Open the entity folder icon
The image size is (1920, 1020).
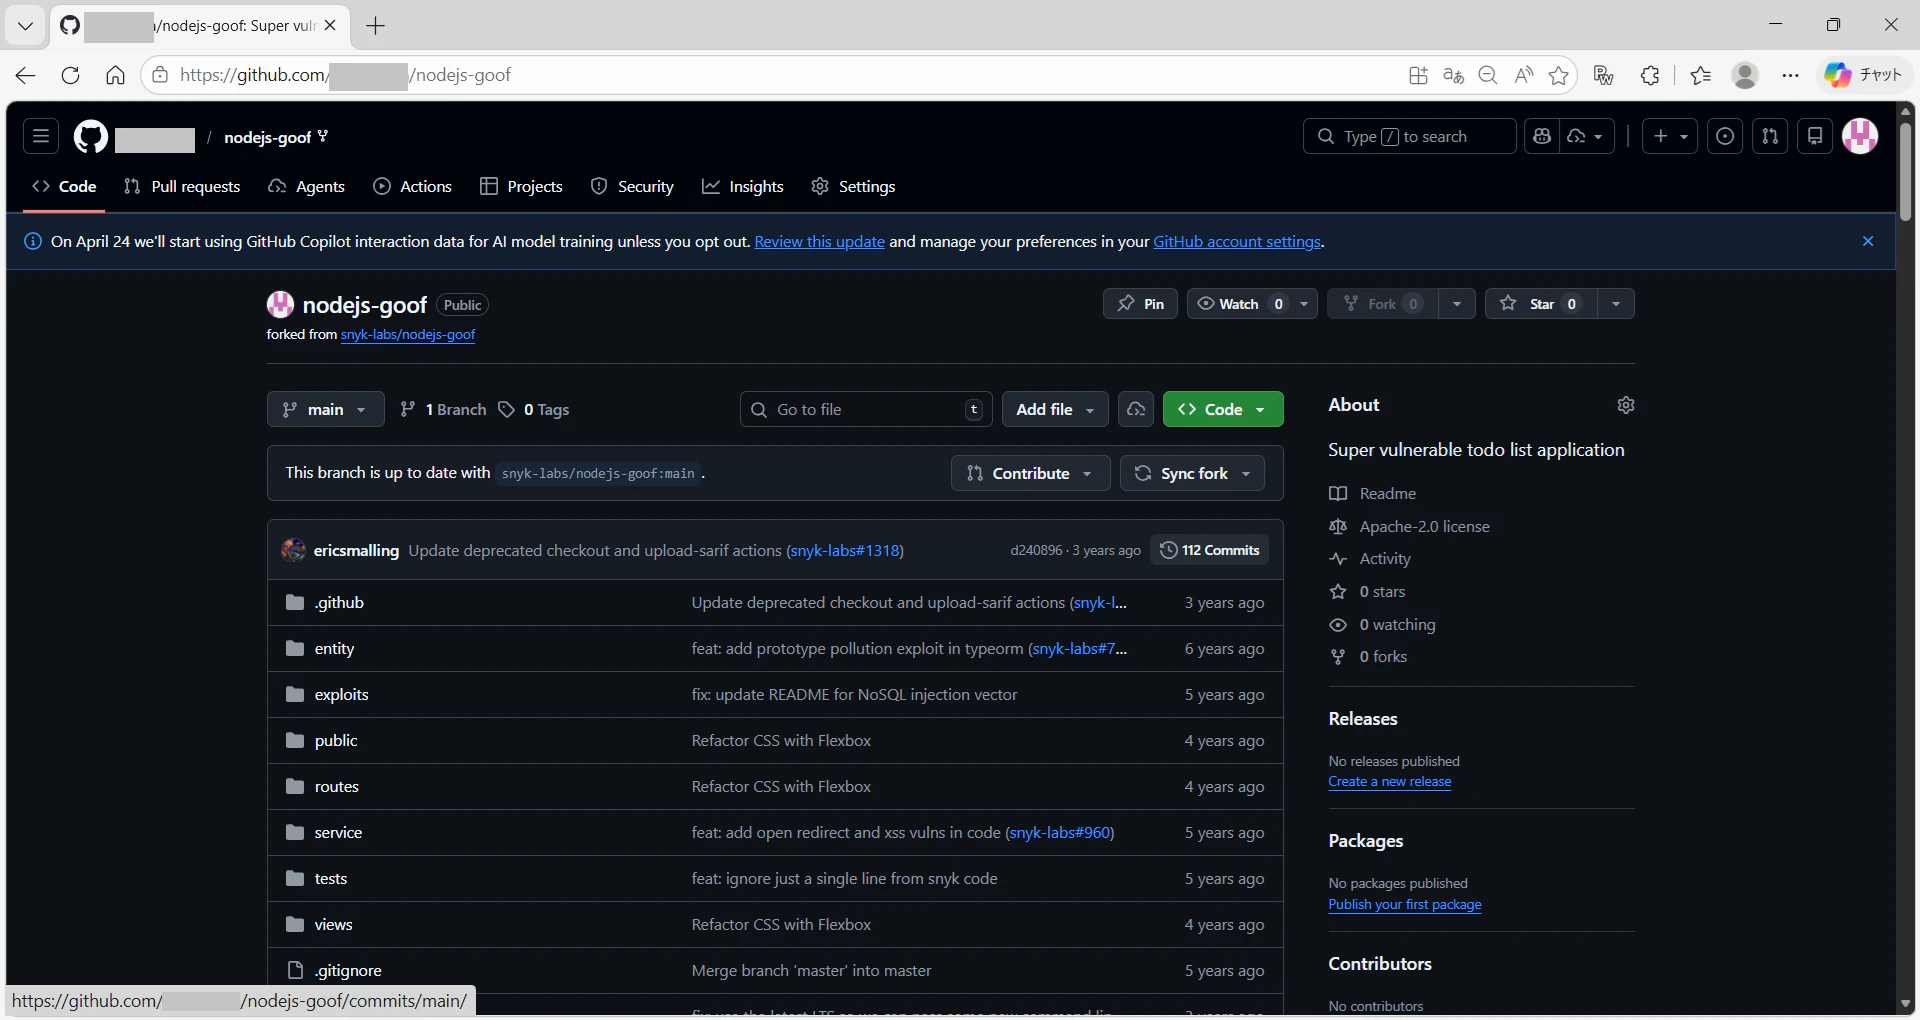coord(295,648)
